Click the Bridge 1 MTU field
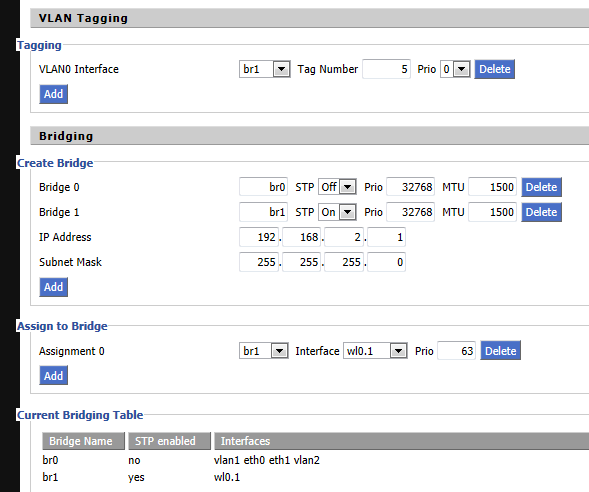 click(492, 212)
